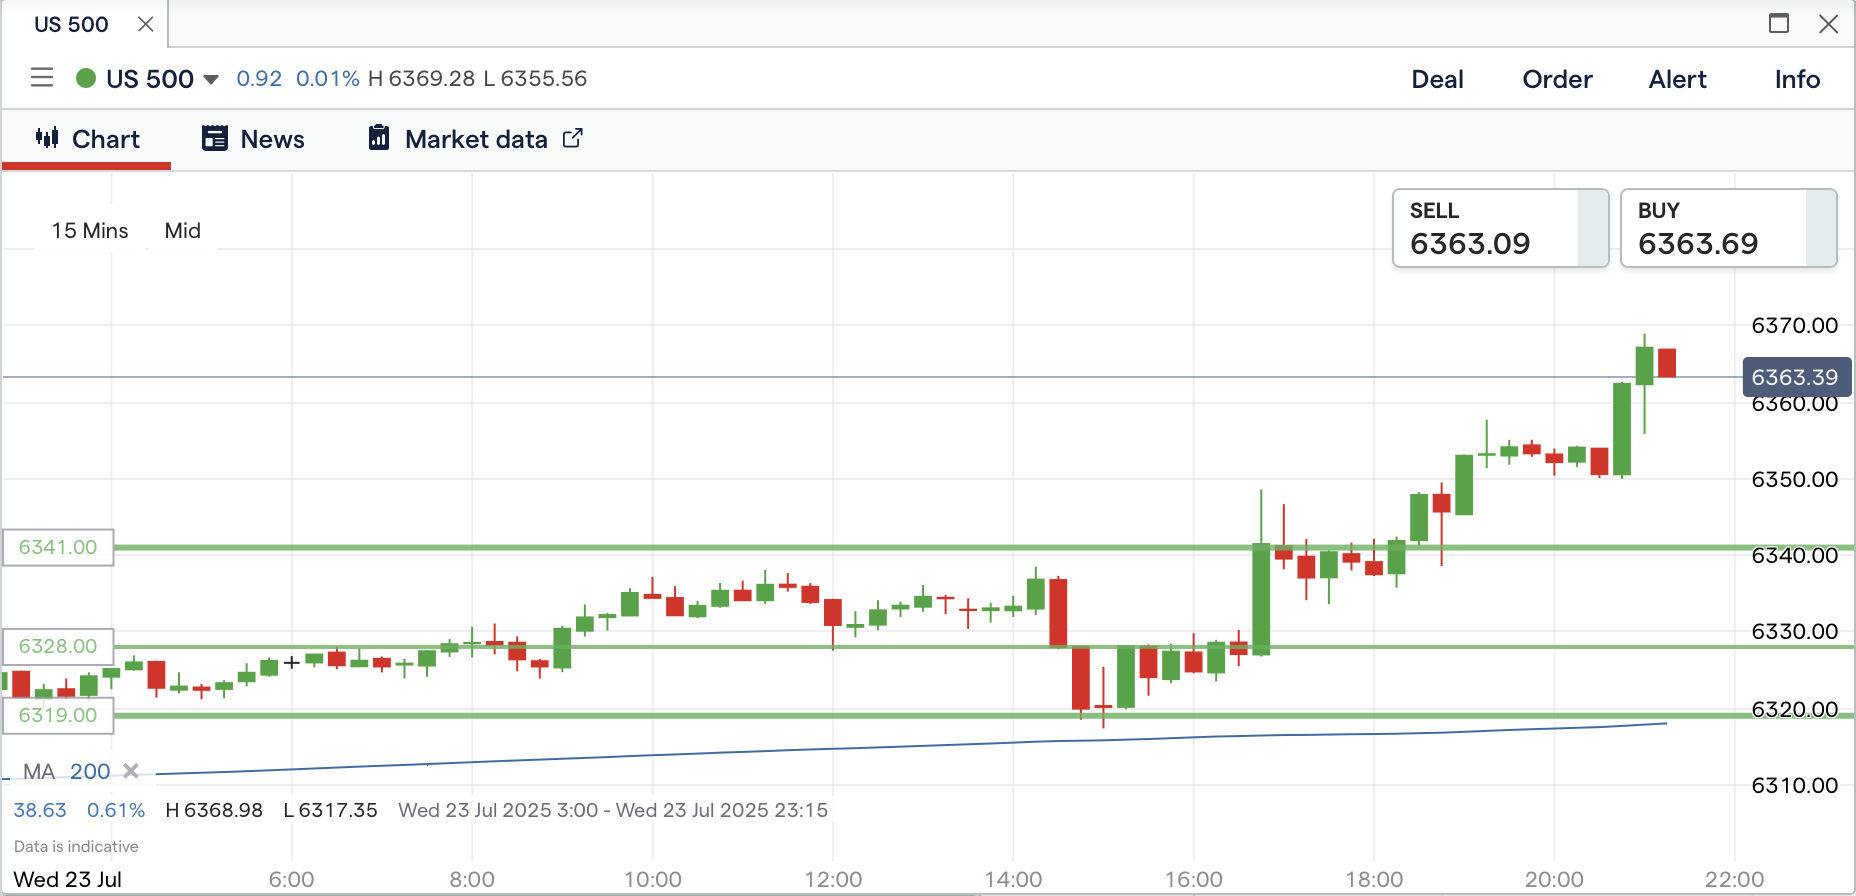Screen dimensions: 1856x896
Task: Click the 6363.39 current price marker
Action: tap(1795, 377)
